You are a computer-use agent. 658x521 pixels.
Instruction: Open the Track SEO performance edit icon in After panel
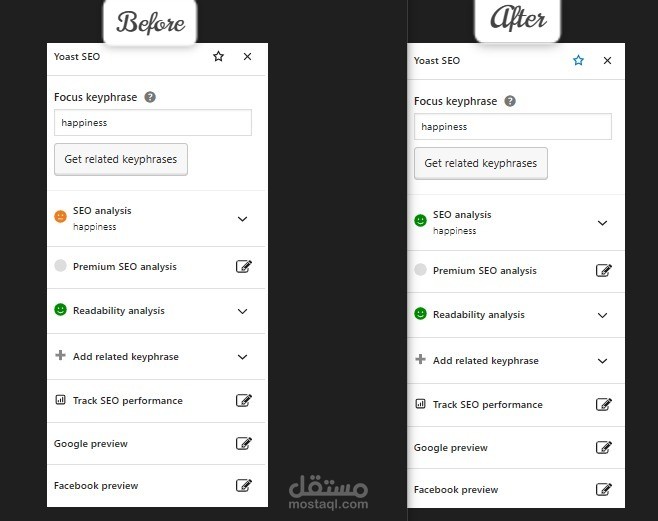click(603, 404)
